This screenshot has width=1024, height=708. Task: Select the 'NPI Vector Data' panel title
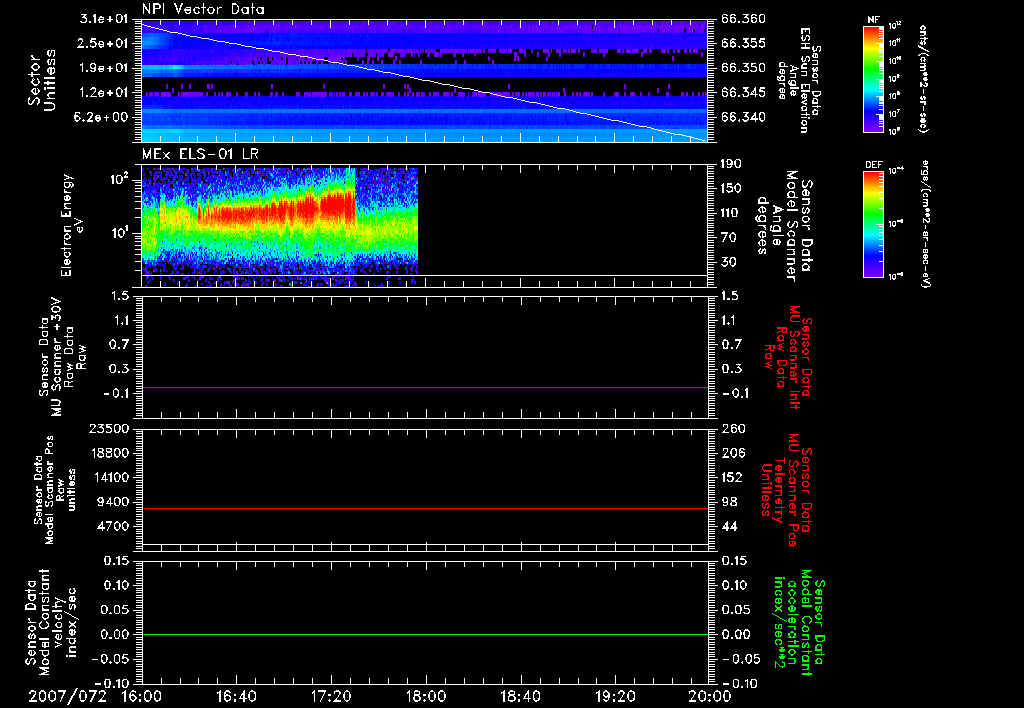pyautogui.click(x=203, y=9)
